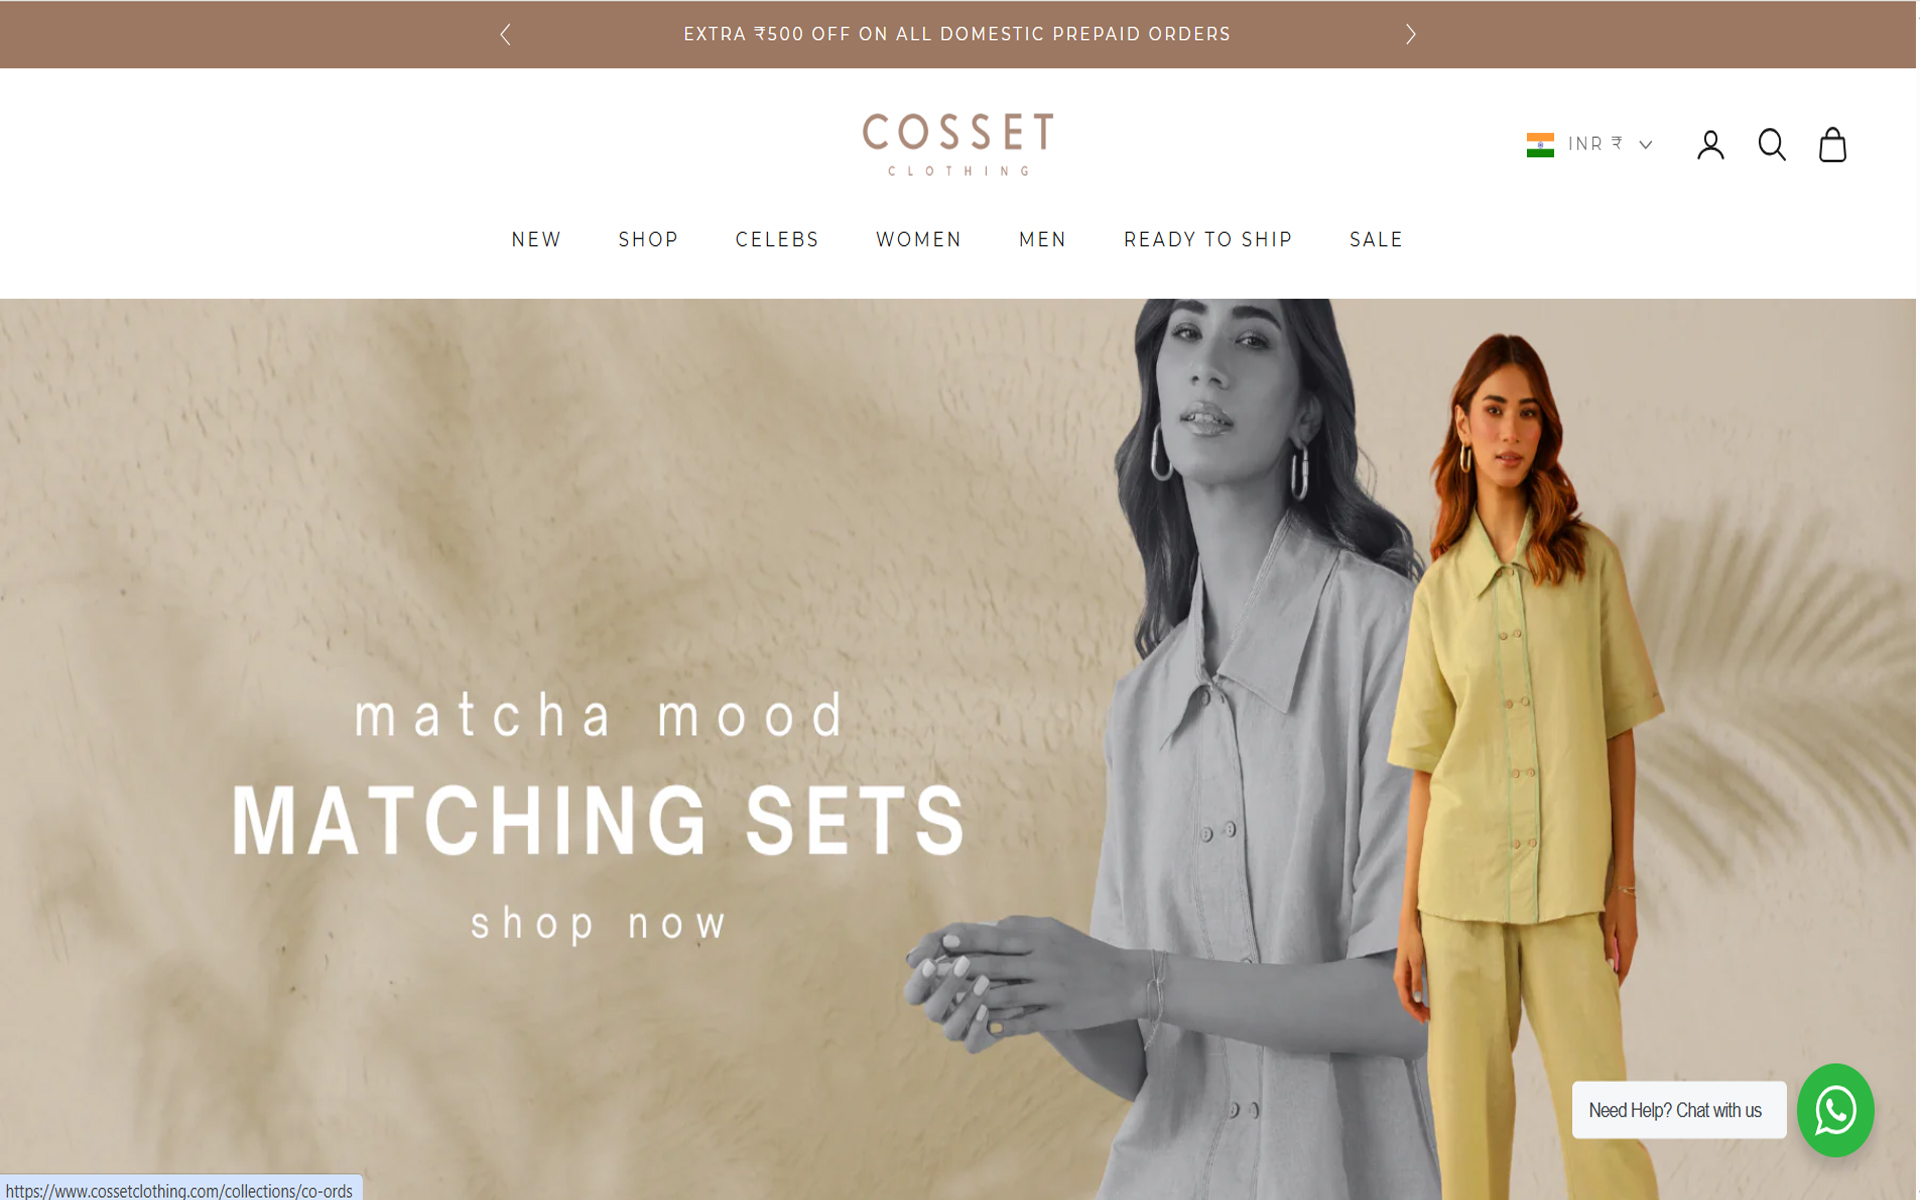Click the 'shop now' banner text
Image resolution: width=1920 pixels, height=1200 pixels.
pyautogui.click(x=600, y=924)
